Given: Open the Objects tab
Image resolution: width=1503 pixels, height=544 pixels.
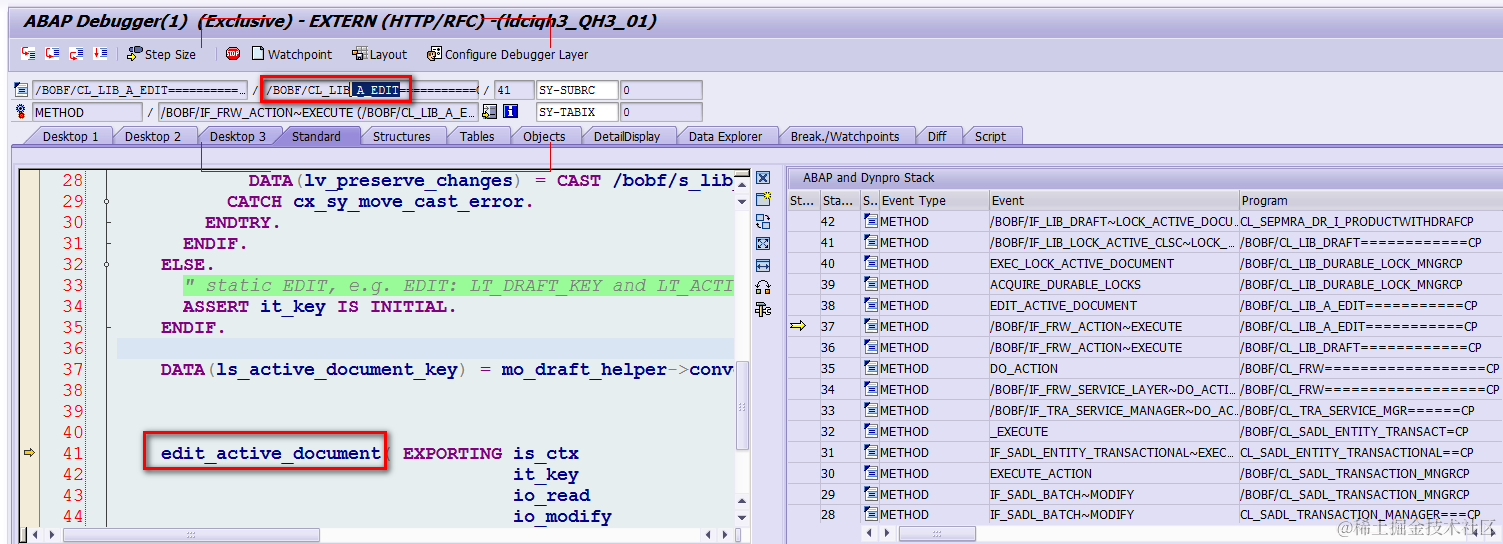Looking at the screenshot, I should (x=544, y=136).
